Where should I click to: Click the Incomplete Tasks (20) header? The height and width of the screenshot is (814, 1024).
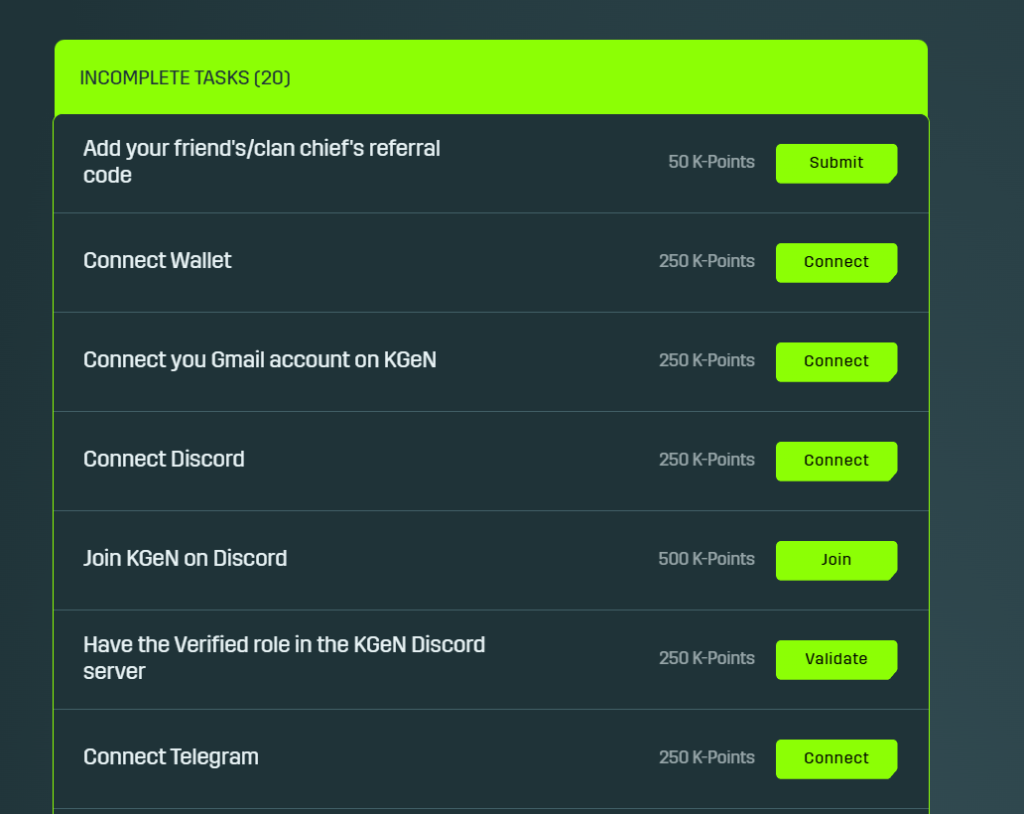pyautogui.click(x=185, y=78)
